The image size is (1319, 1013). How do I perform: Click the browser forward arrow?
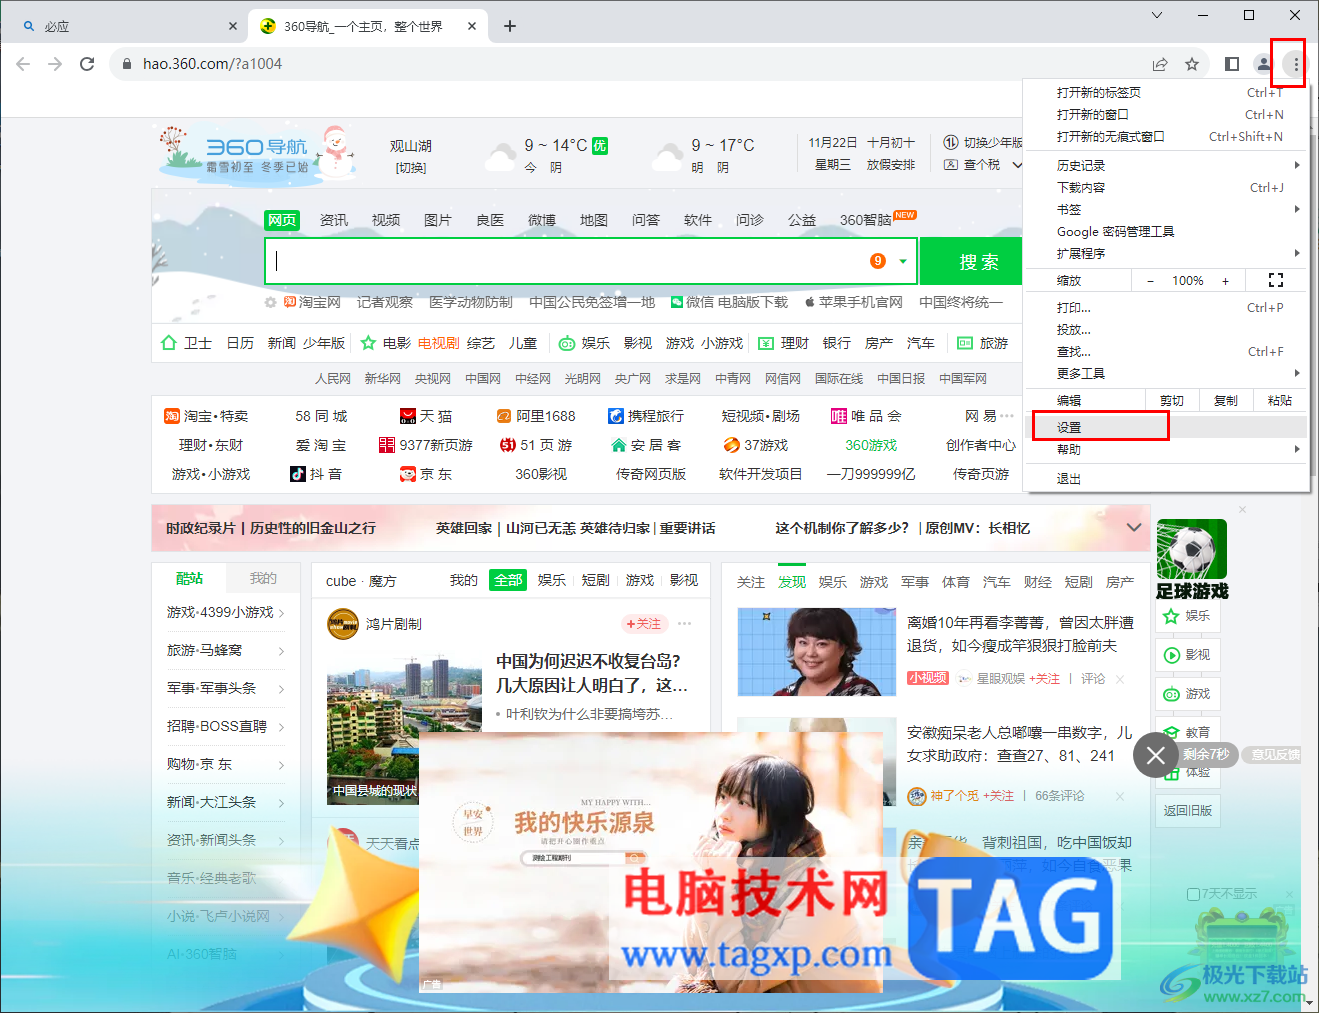tap(55, 64)
